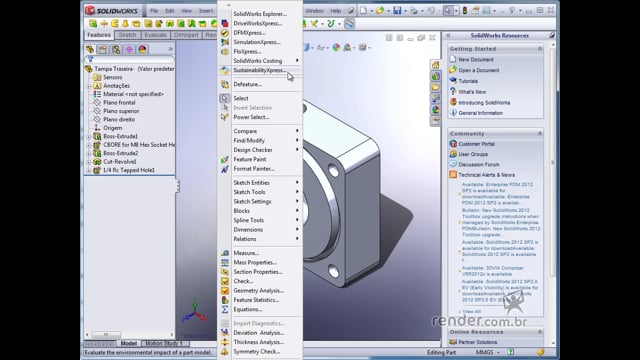The height and width of the screenshot is (360, 640).
Task: Open the Appearances task pane tab
Action: [x=436, y=109]
